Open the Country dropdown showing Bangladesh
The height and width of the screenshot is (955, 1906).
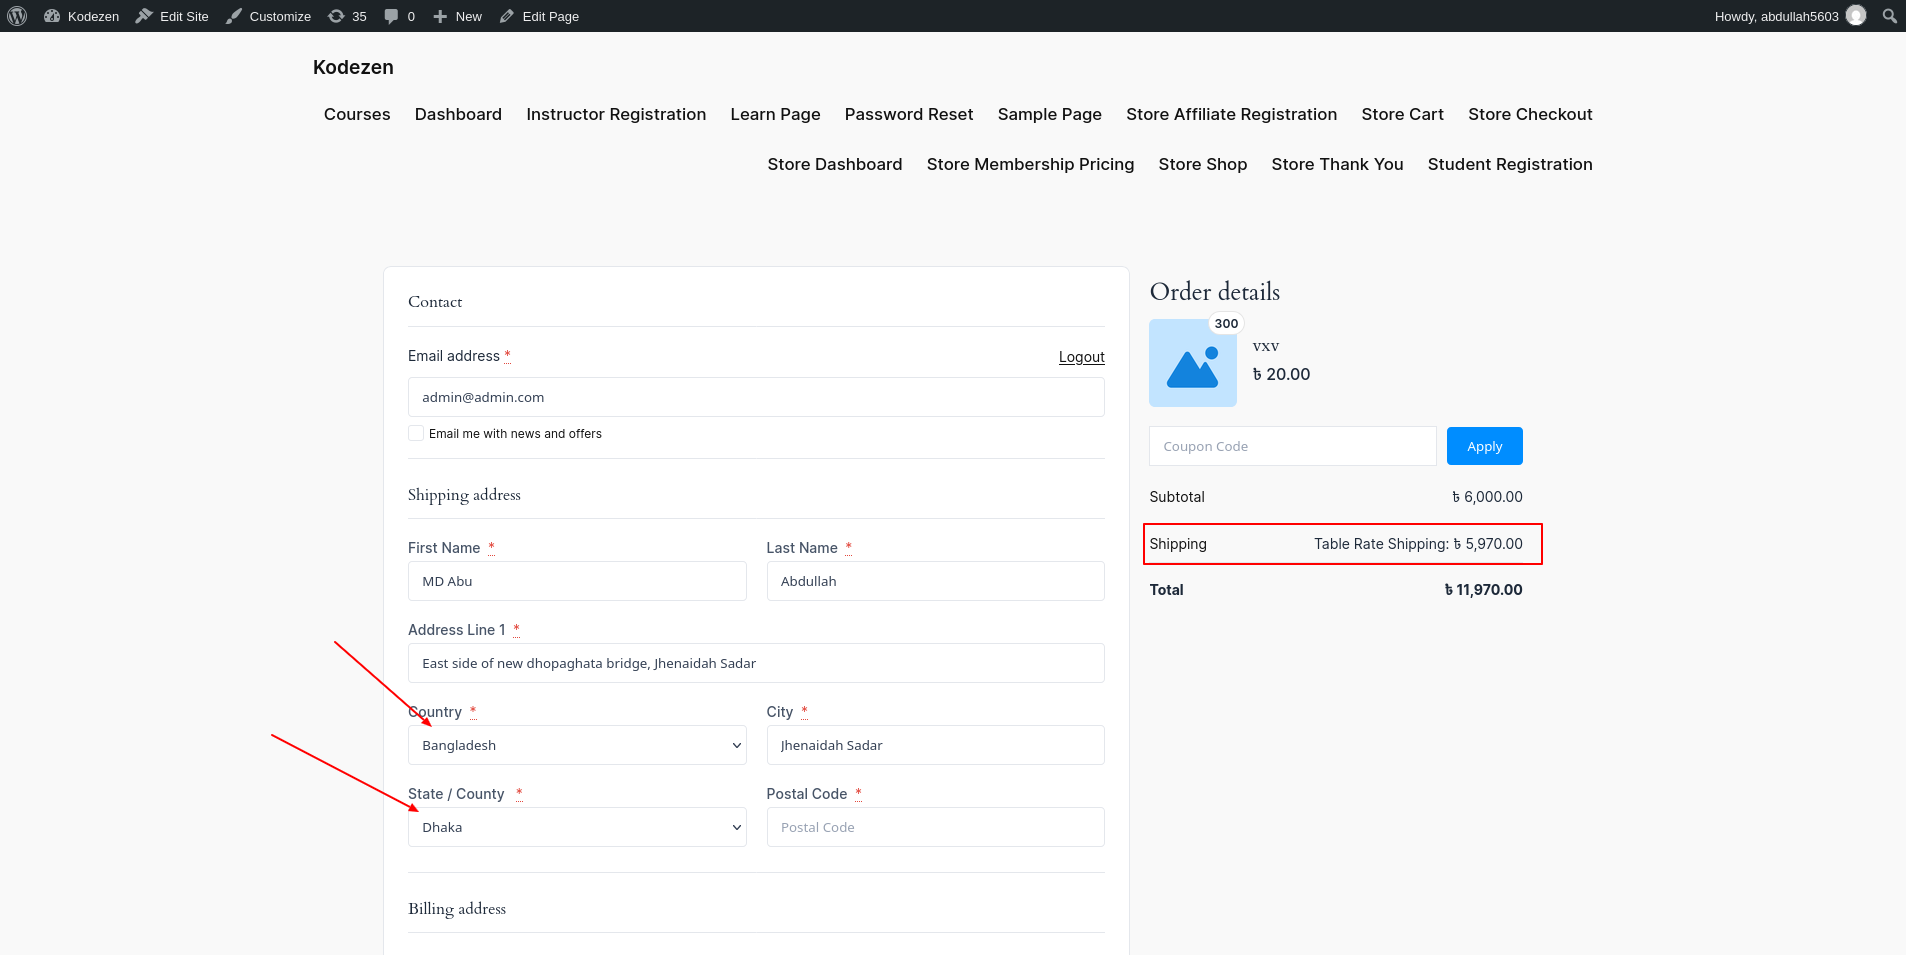point(577,745)
